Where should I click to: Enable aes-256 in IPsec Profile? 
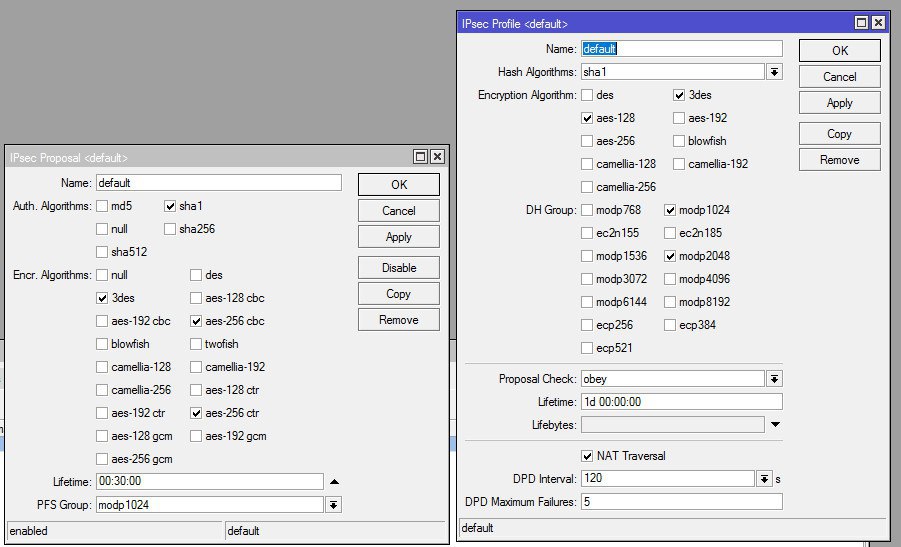click(587, 141)
